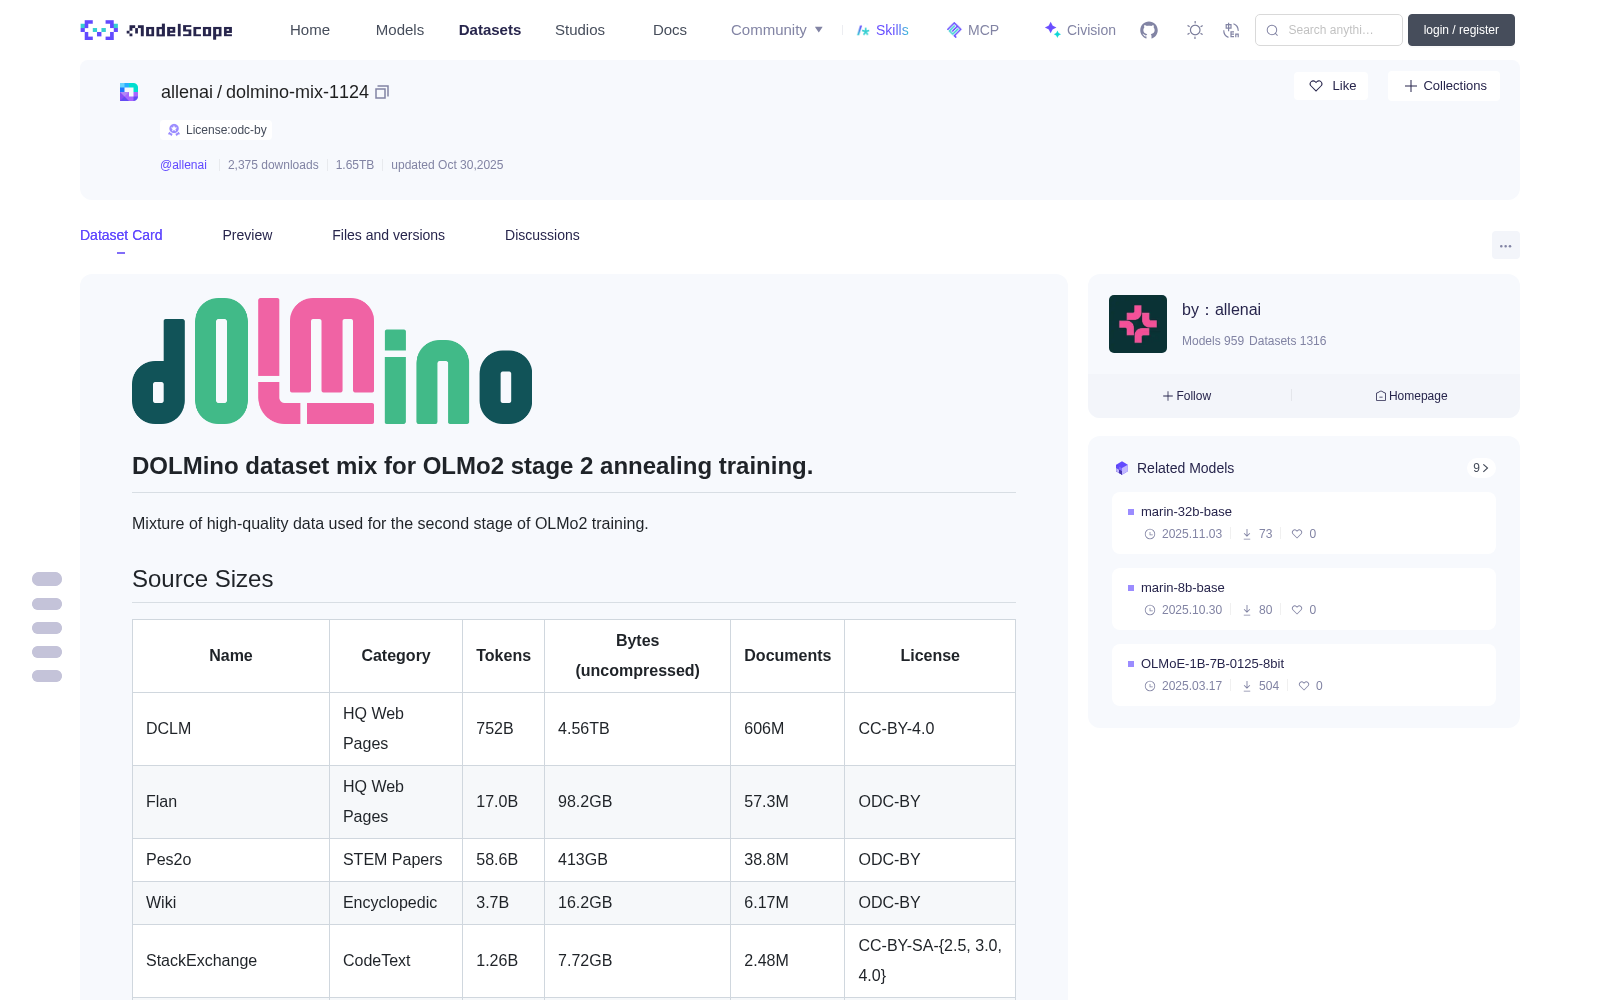Expand the Community dropdown menu
The width and height of the screenshot is (1600, 1000).
point(777,30)
